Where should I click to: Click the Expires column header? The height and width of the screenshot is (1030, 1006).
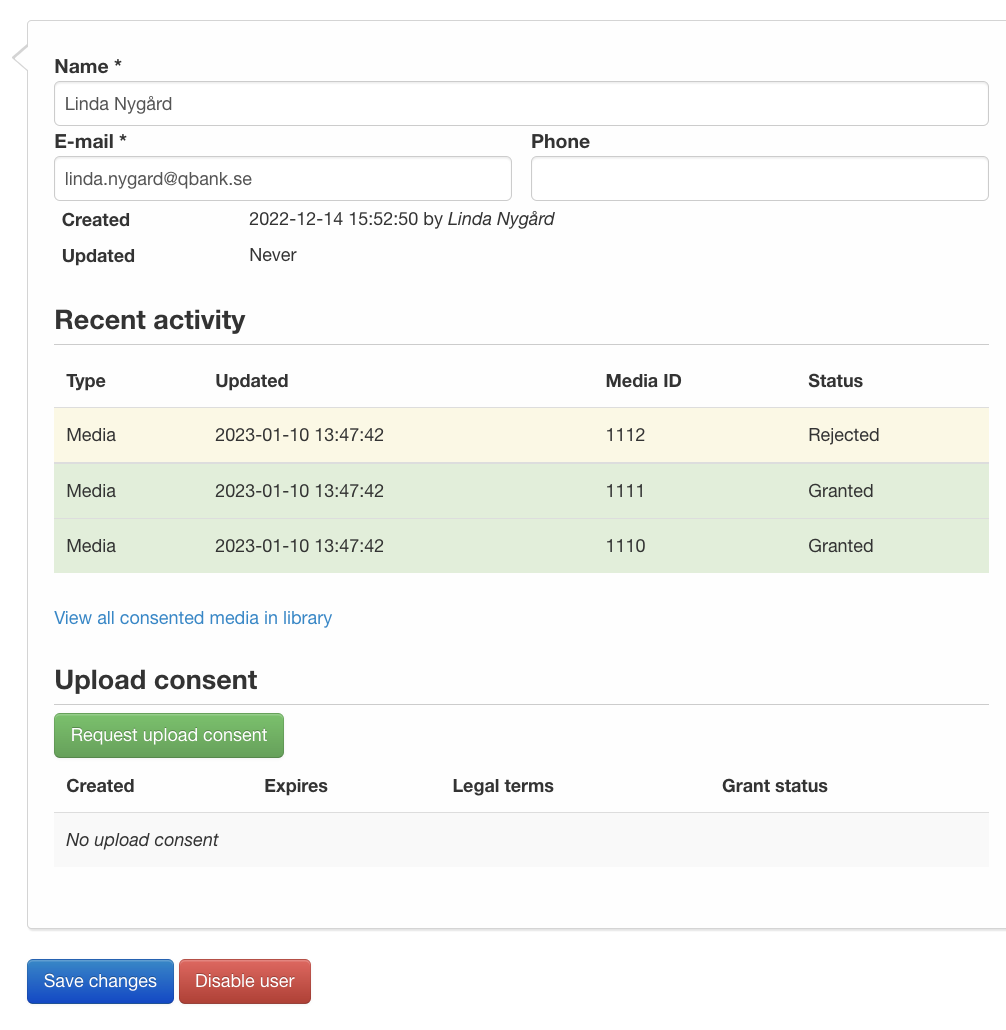coord(296,786)
